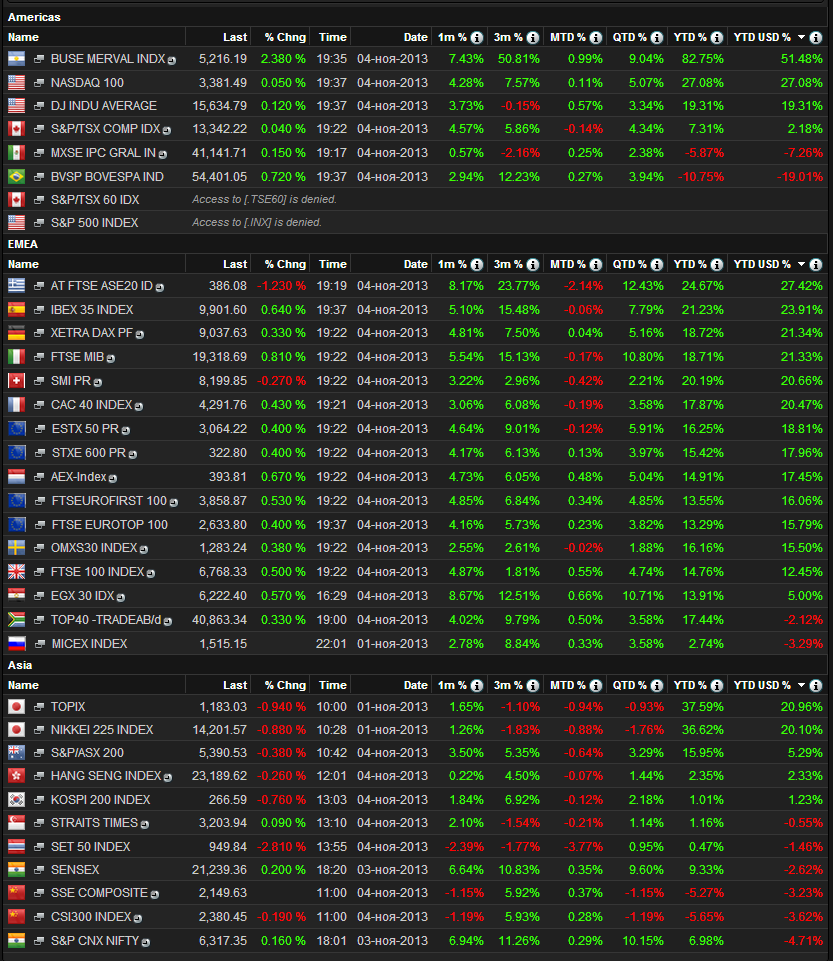Click the Hong Kong flag beside HANG SENG INDEX
Image resolution: width=833 pixels, height=961 pixels.
point(17,776)
